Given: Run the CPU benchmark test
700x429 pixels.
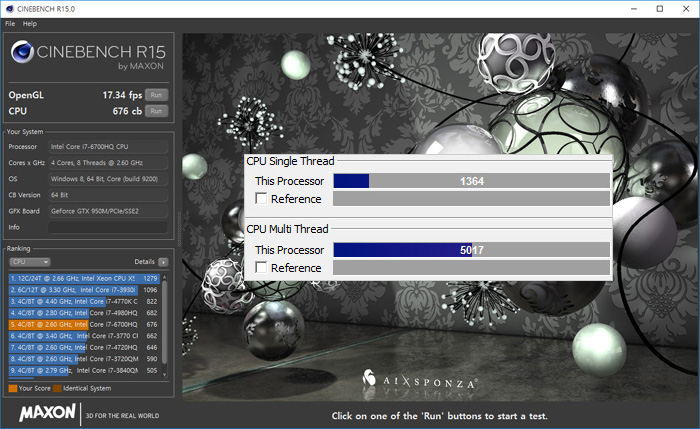Looking at the screenshot, I should [x=156, y=111].
